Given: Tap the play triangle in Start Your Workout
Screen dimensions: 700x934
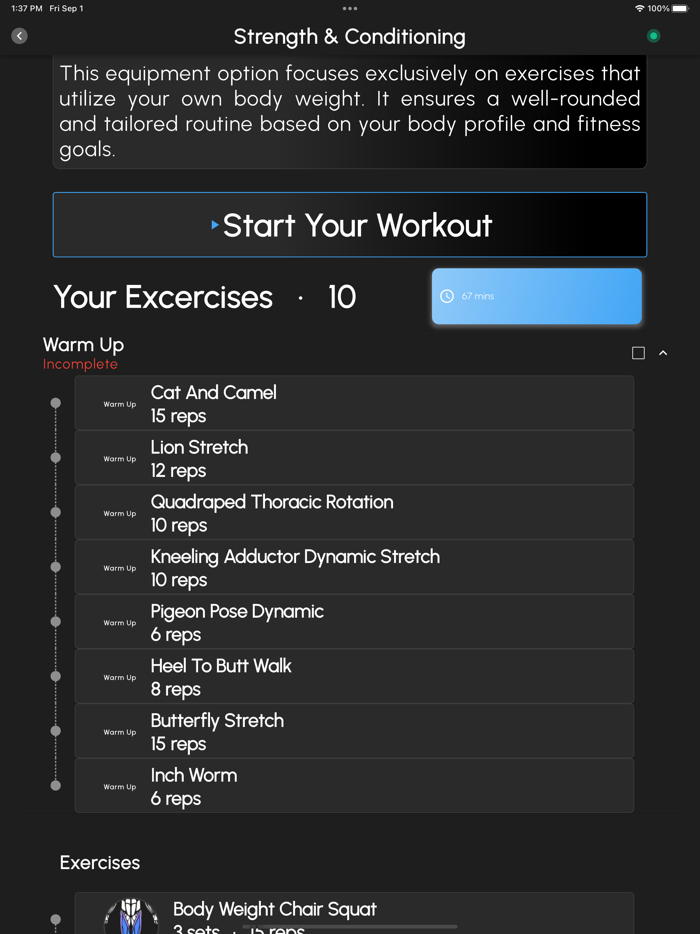Looking at the screenshot, I should [213, 225].
